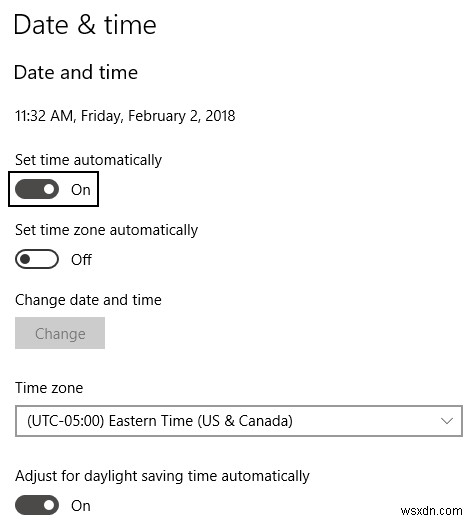Click the Time zone label
The height and width of the screenshot is (521, 474).
pos(49,388)
